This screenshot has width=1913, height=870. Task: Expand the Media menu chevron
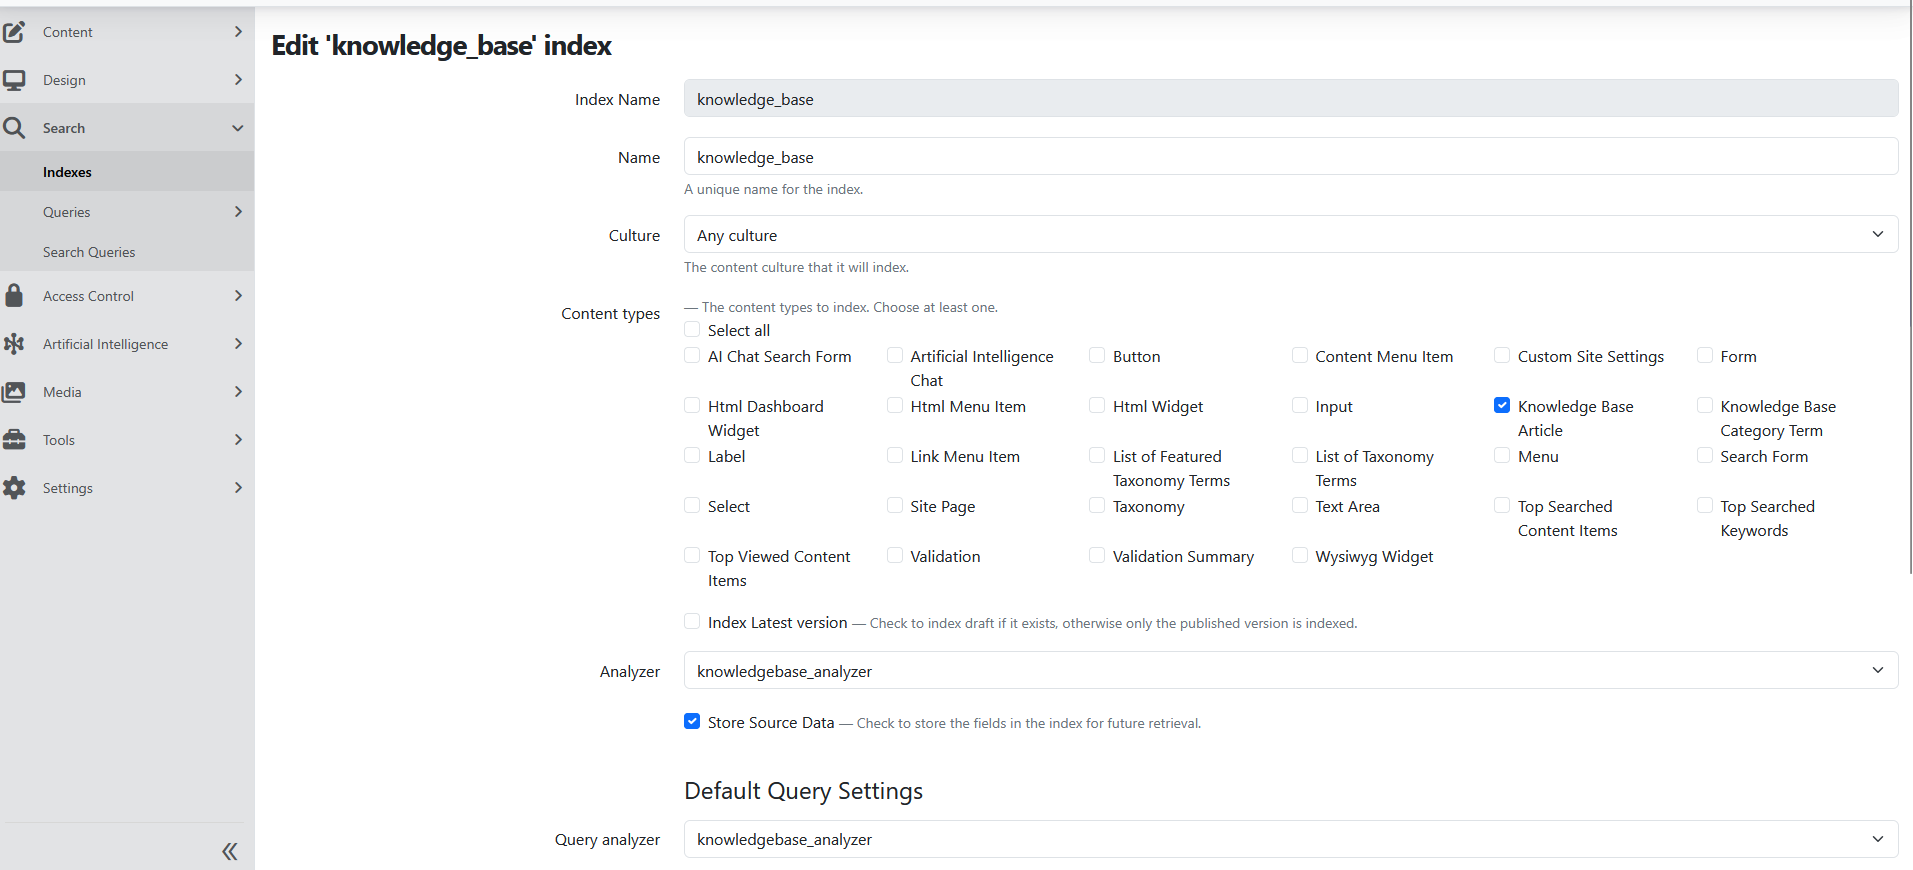(x=238, y=392)
